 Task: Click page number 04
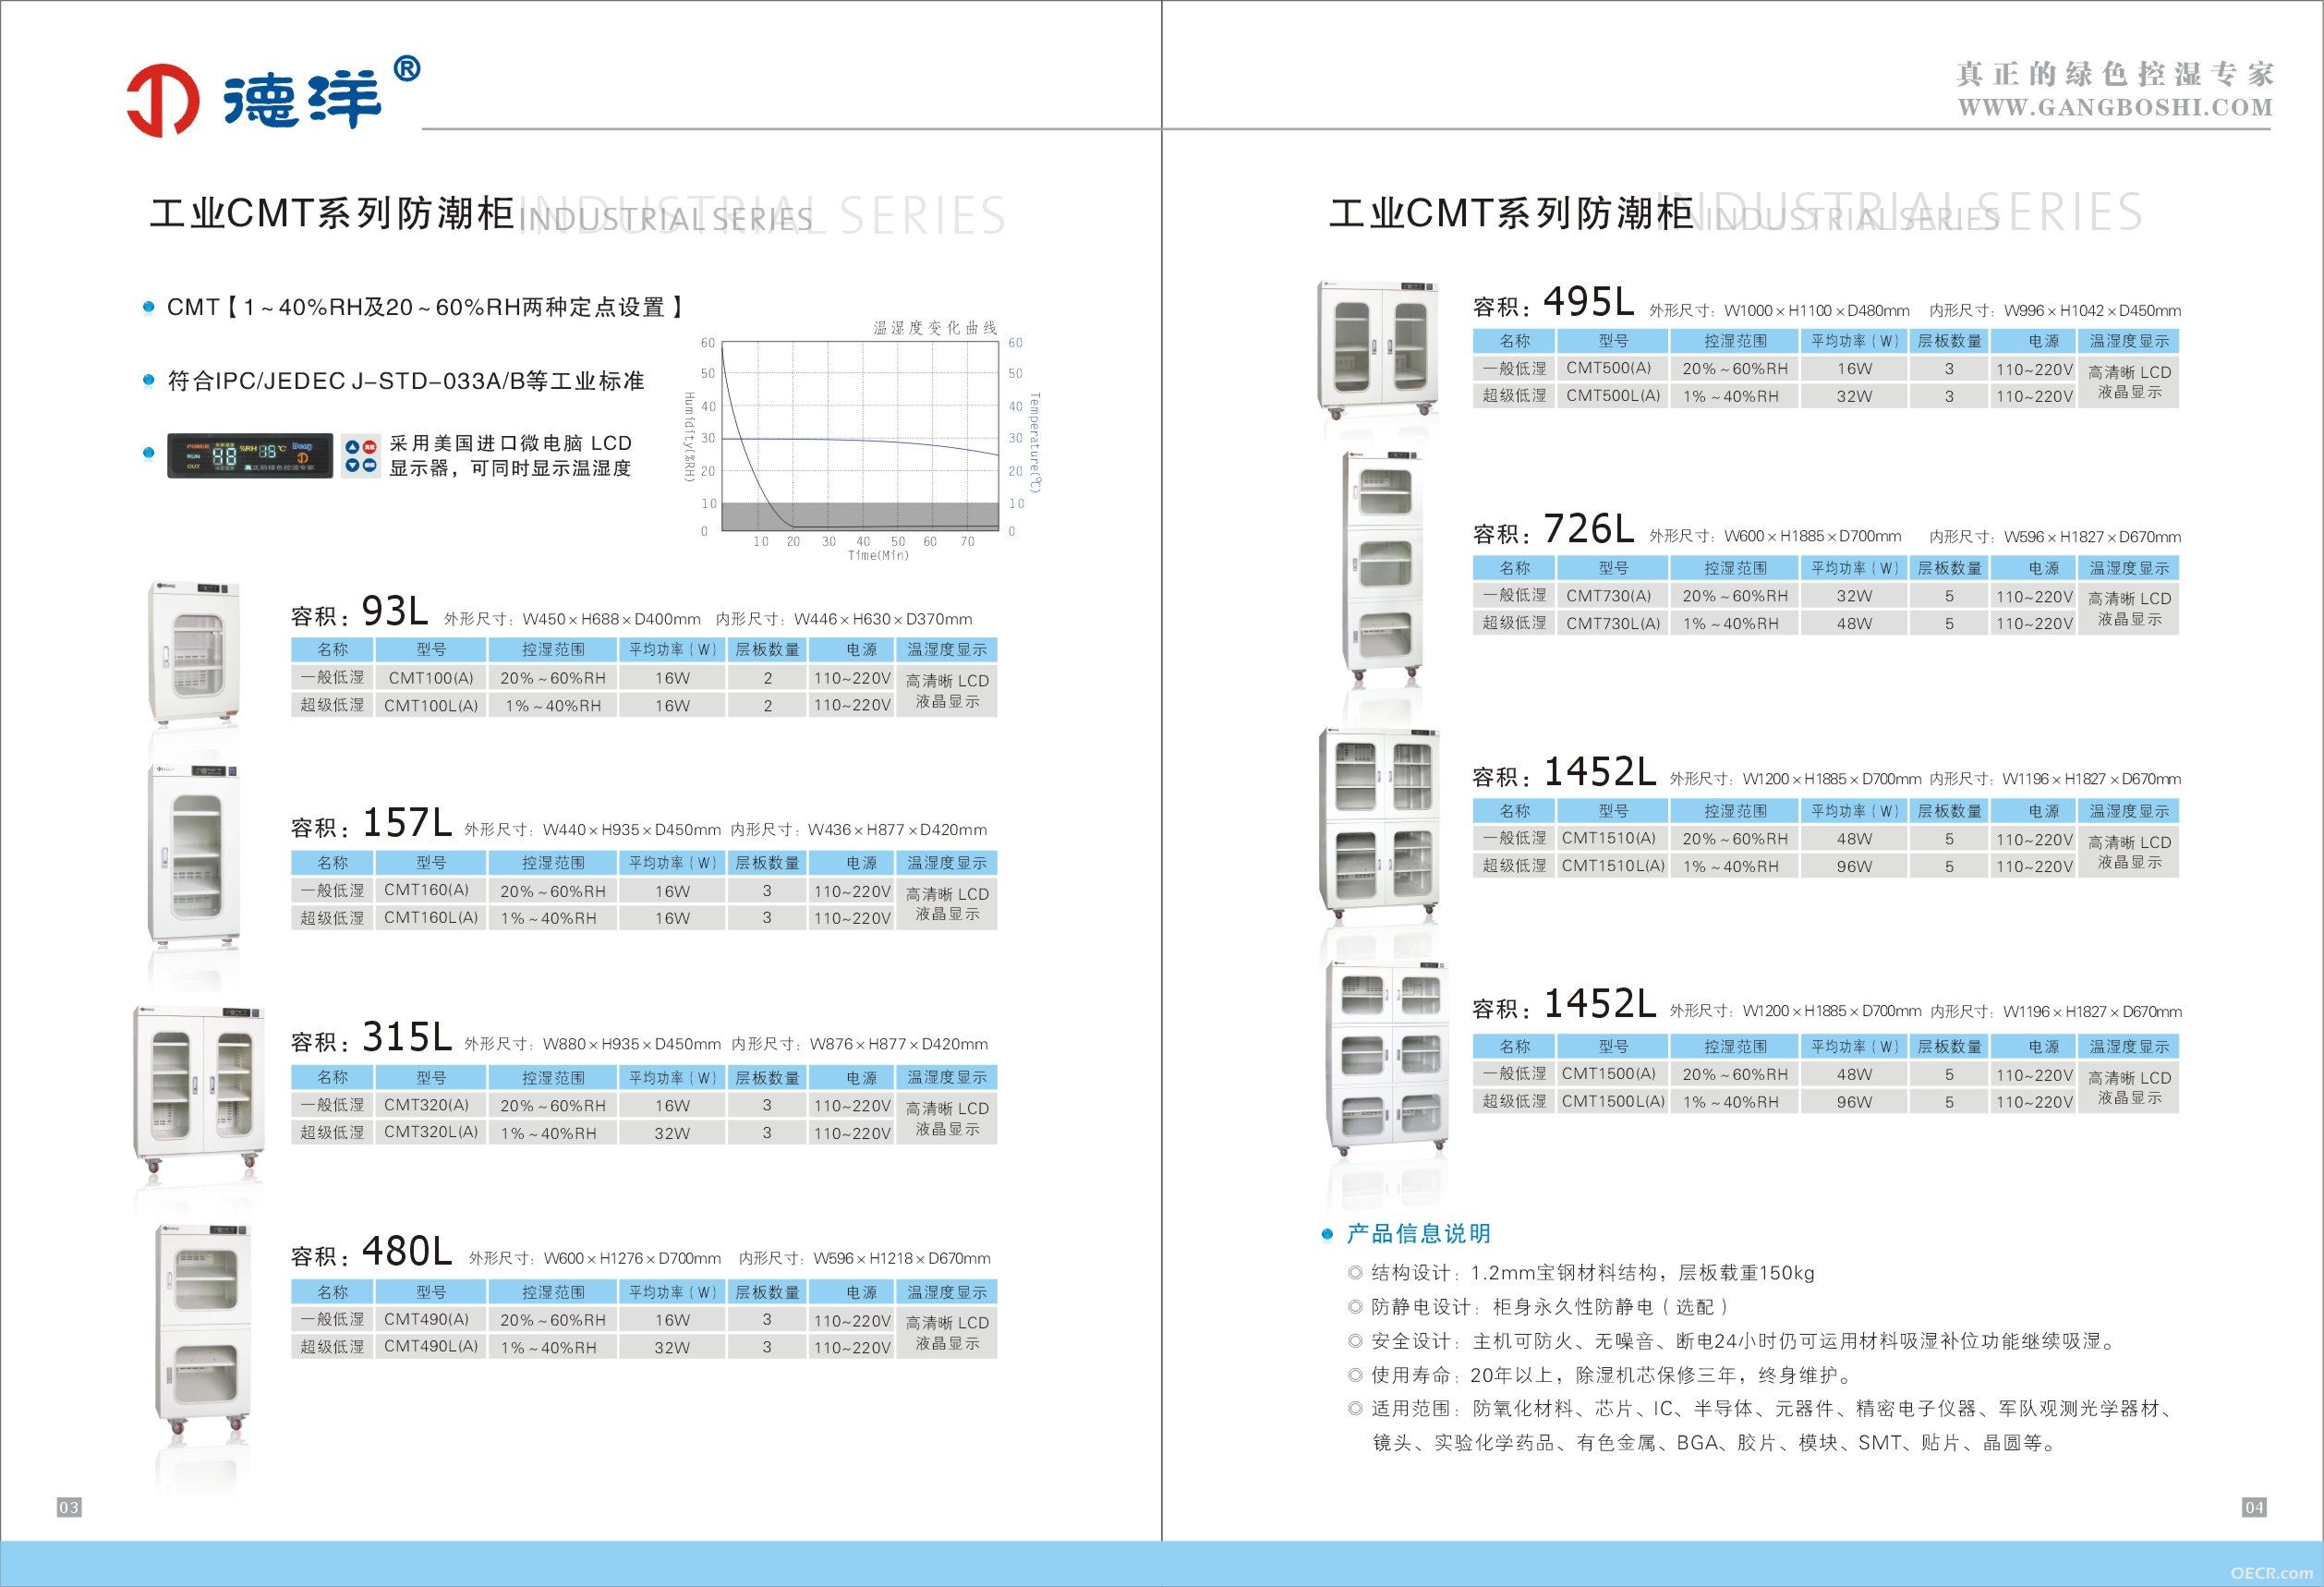point(2254,1507)
